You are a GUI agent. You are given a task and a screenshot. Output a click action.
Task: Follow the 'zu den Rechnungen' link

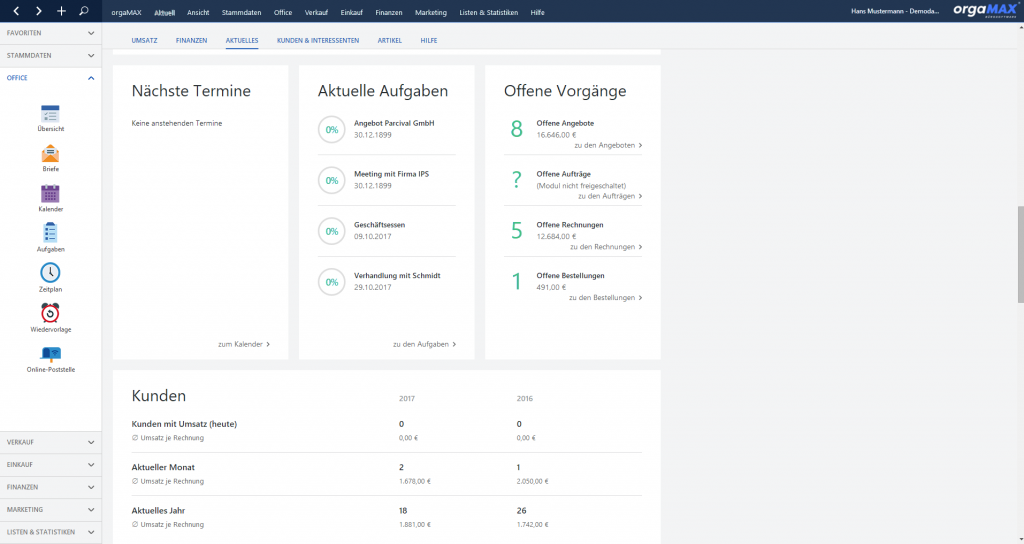tap(606, 247)
